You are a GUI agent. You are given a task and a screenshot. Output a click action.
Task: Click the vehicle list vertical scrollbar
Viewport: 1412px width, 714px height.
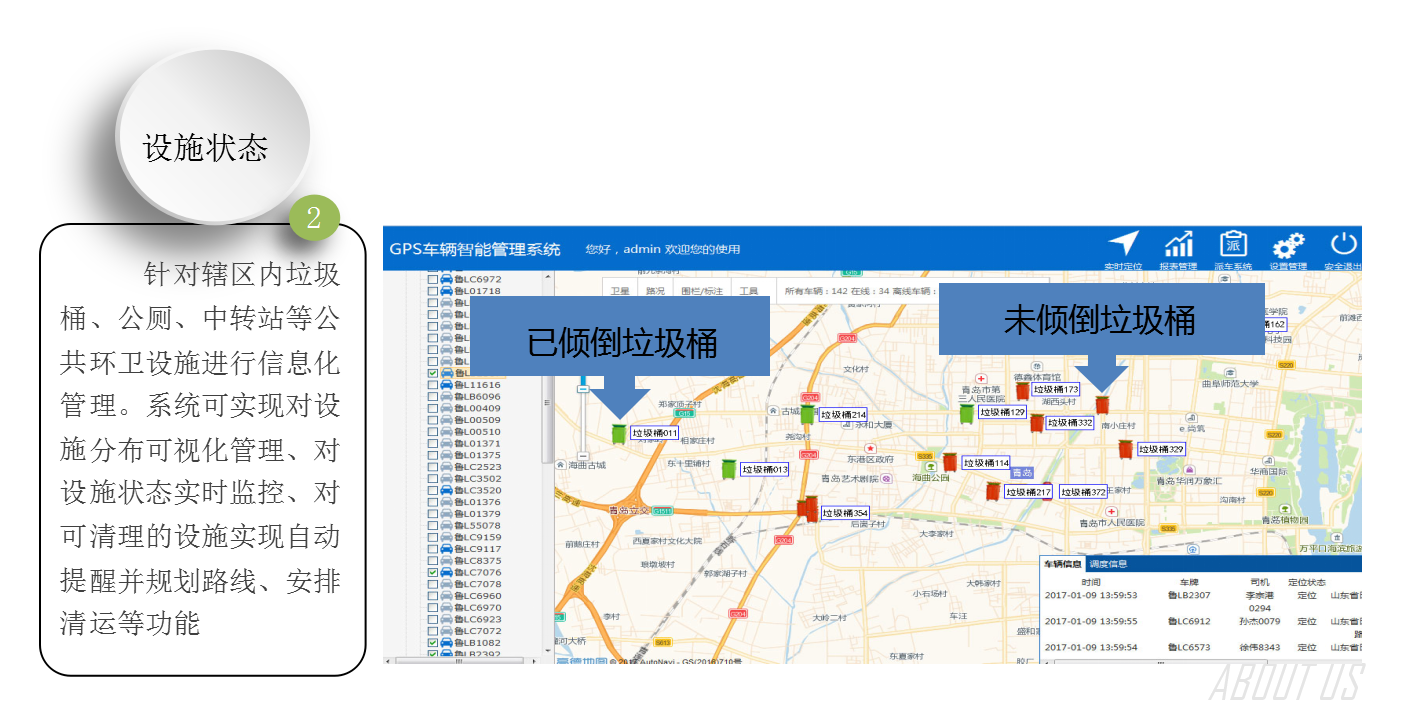click(x=546, y=400)
